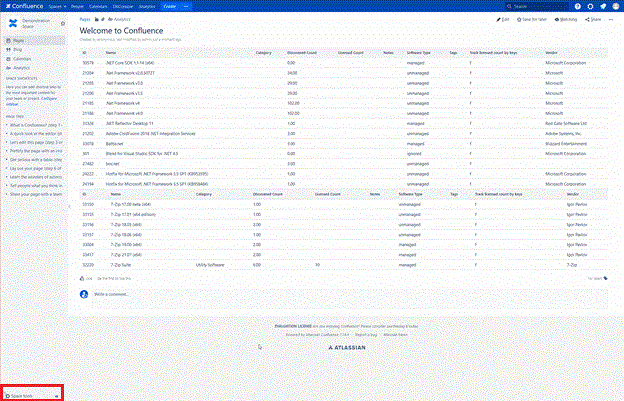This screenshot has width=624, height=401.
Task: Click the Edit page button
Action: tap(504, 19)
